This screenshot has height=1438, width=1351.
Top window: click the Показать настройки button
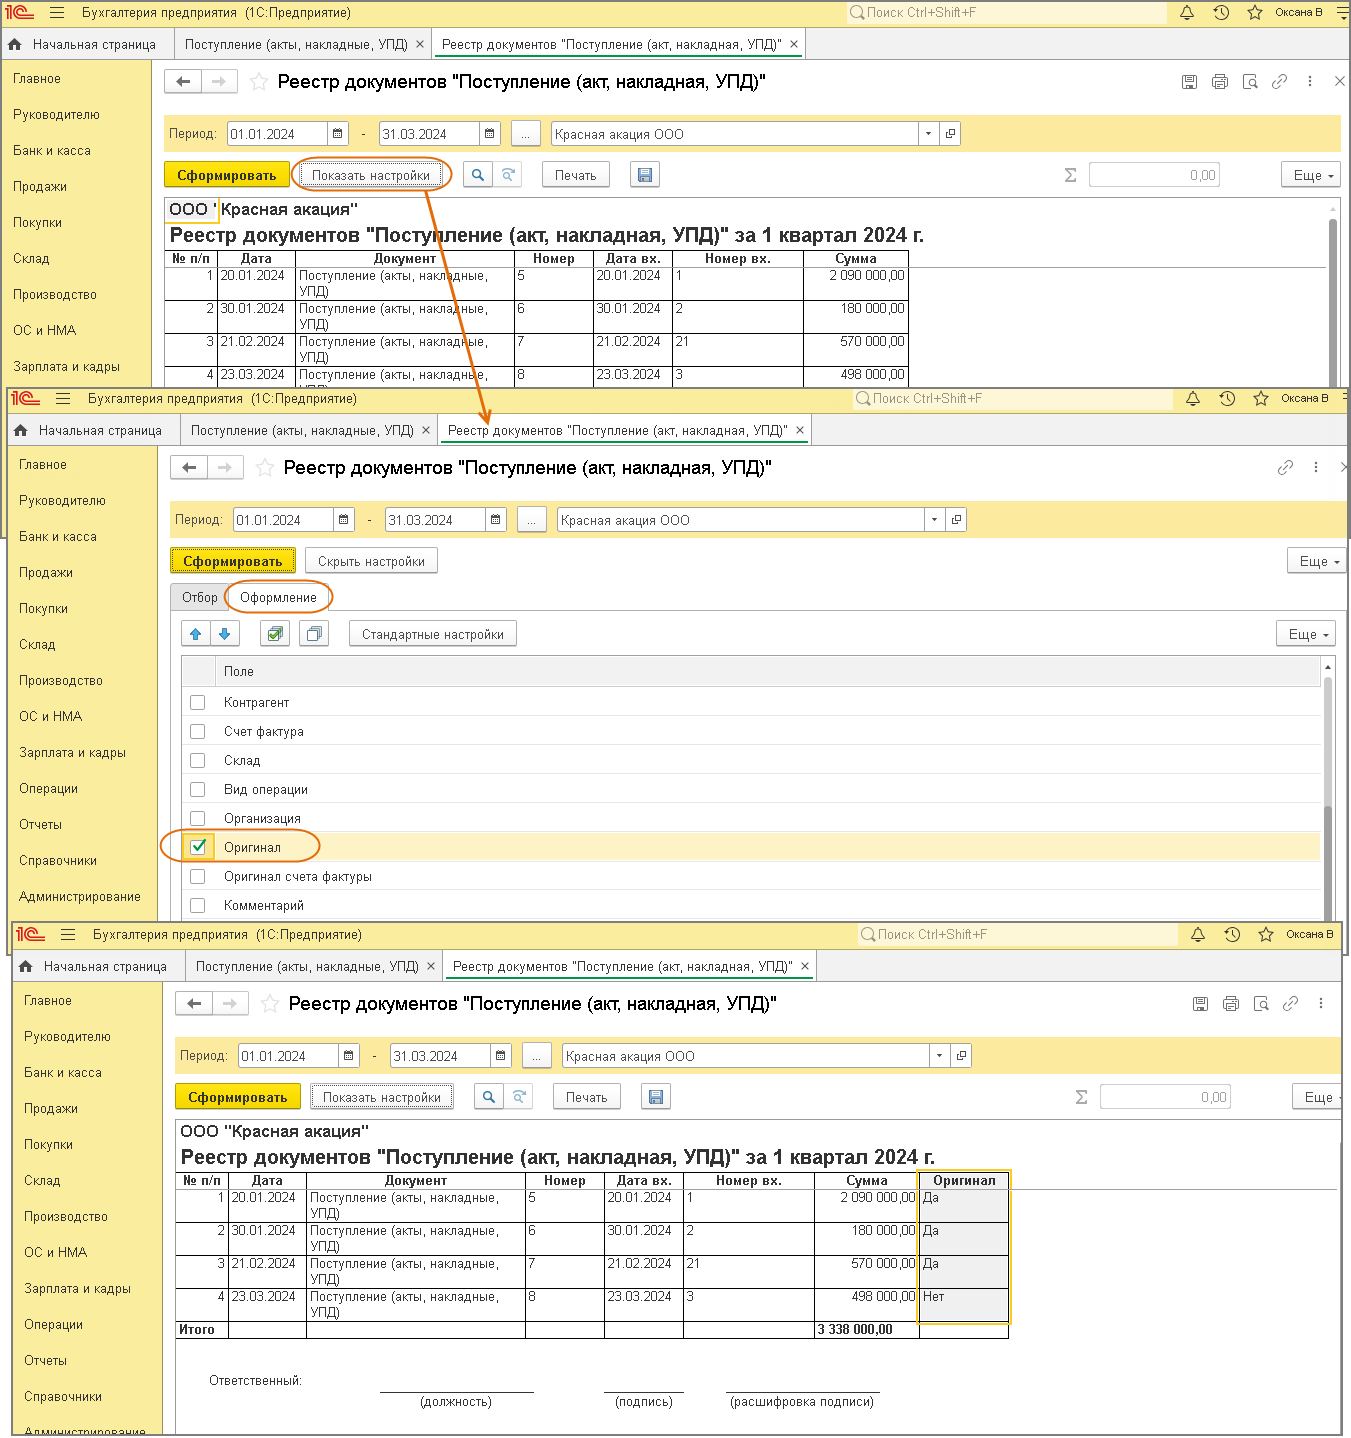(371, 175)
